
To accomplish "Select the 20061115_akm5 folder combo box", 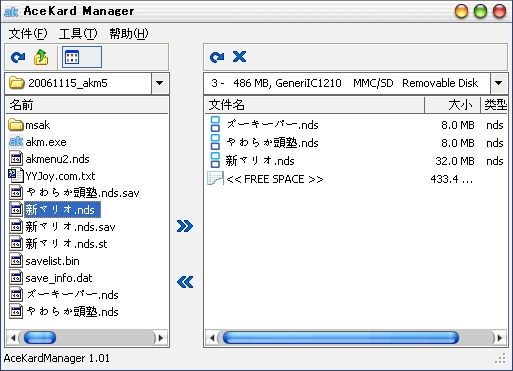I will tap(87, 83).
